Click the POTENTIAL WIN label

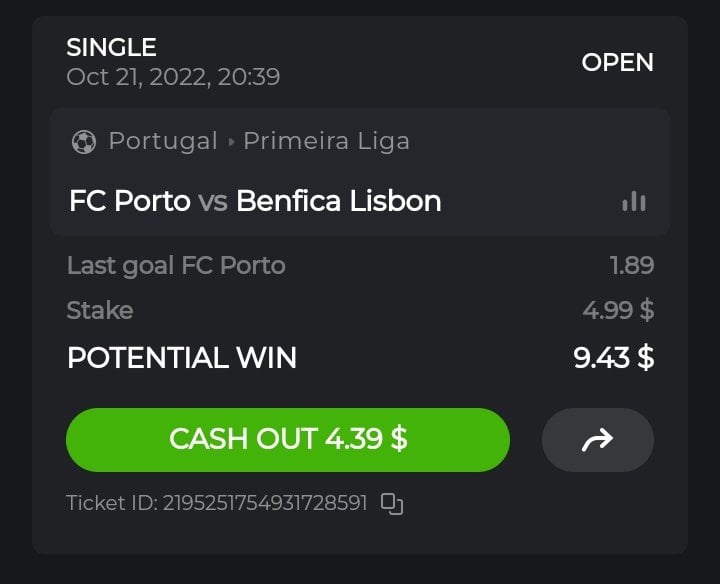(x=182, y=357)
